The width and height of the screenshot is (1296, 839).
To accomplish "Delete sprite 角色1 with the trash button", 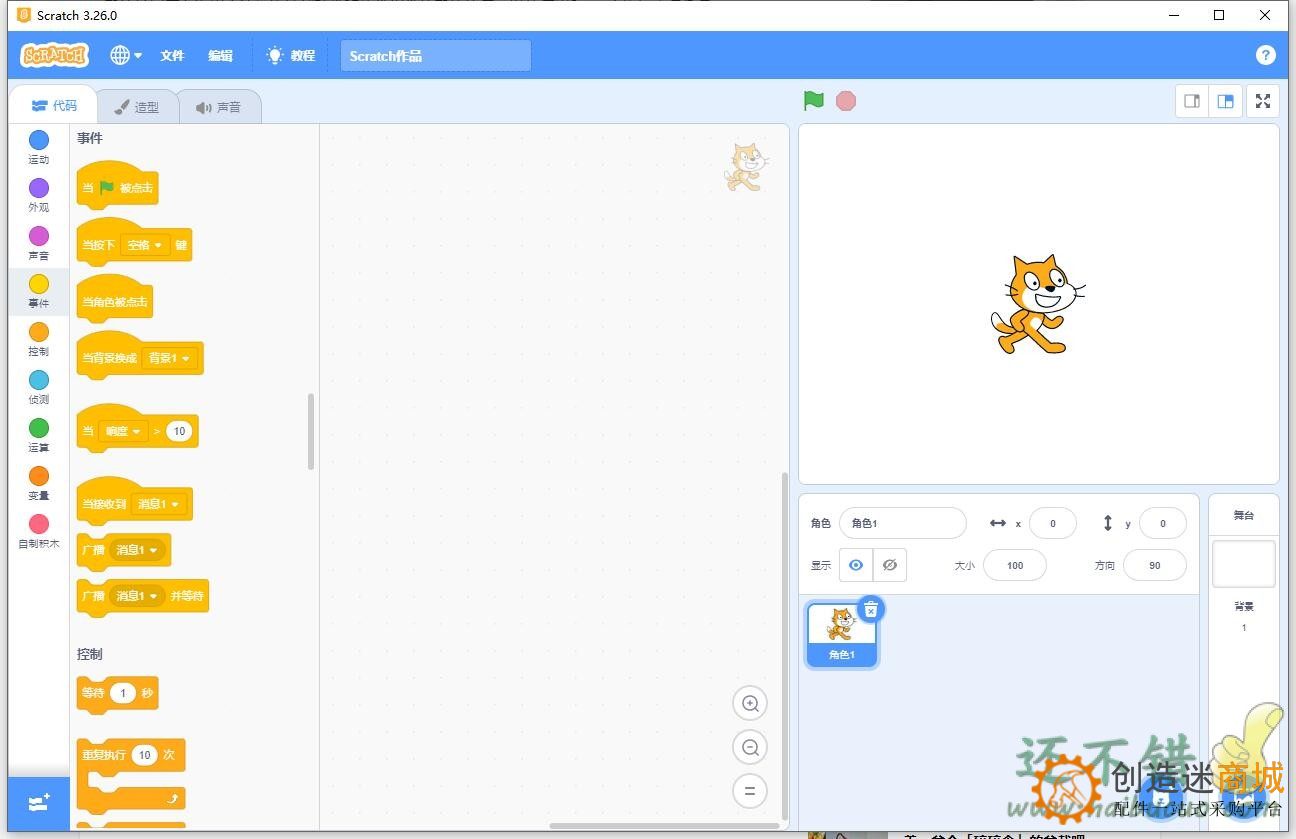I will (871, 608).
